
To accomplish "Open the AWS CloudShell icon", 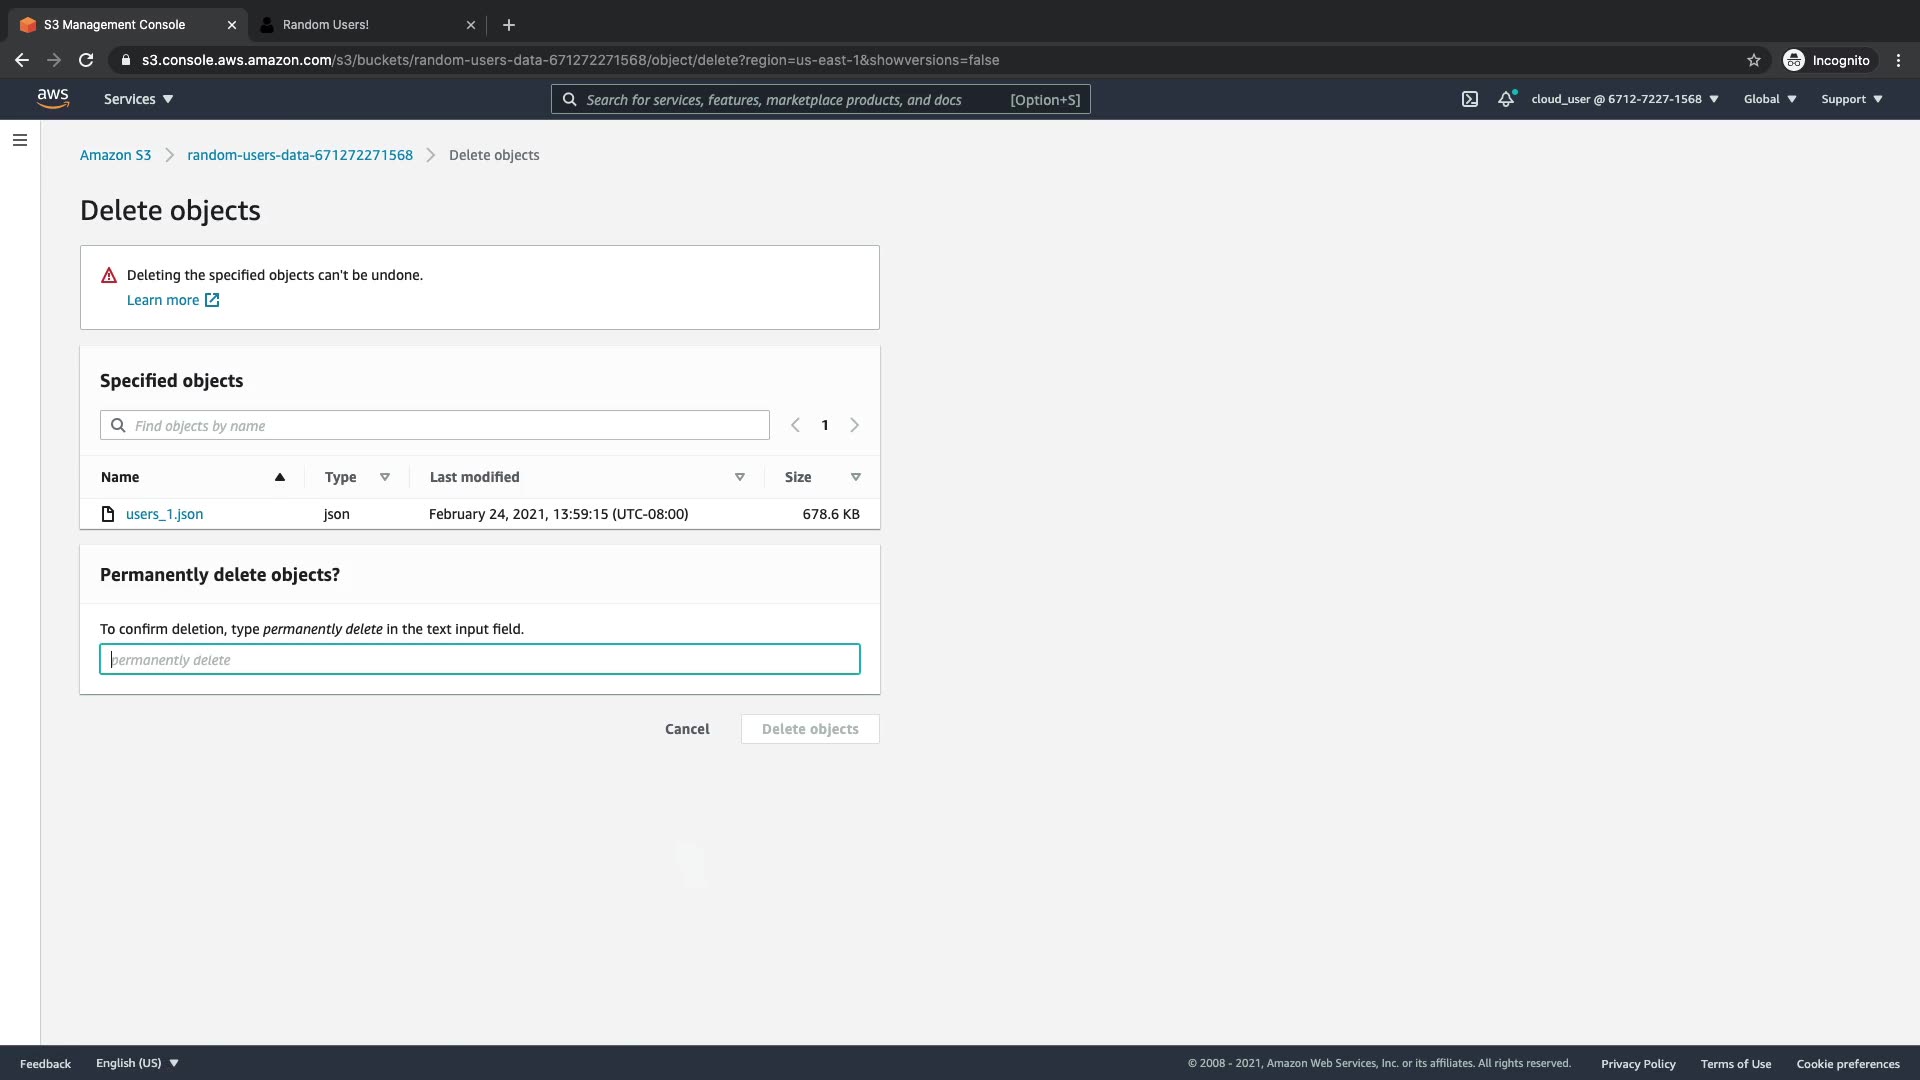I will (1469, 99).
